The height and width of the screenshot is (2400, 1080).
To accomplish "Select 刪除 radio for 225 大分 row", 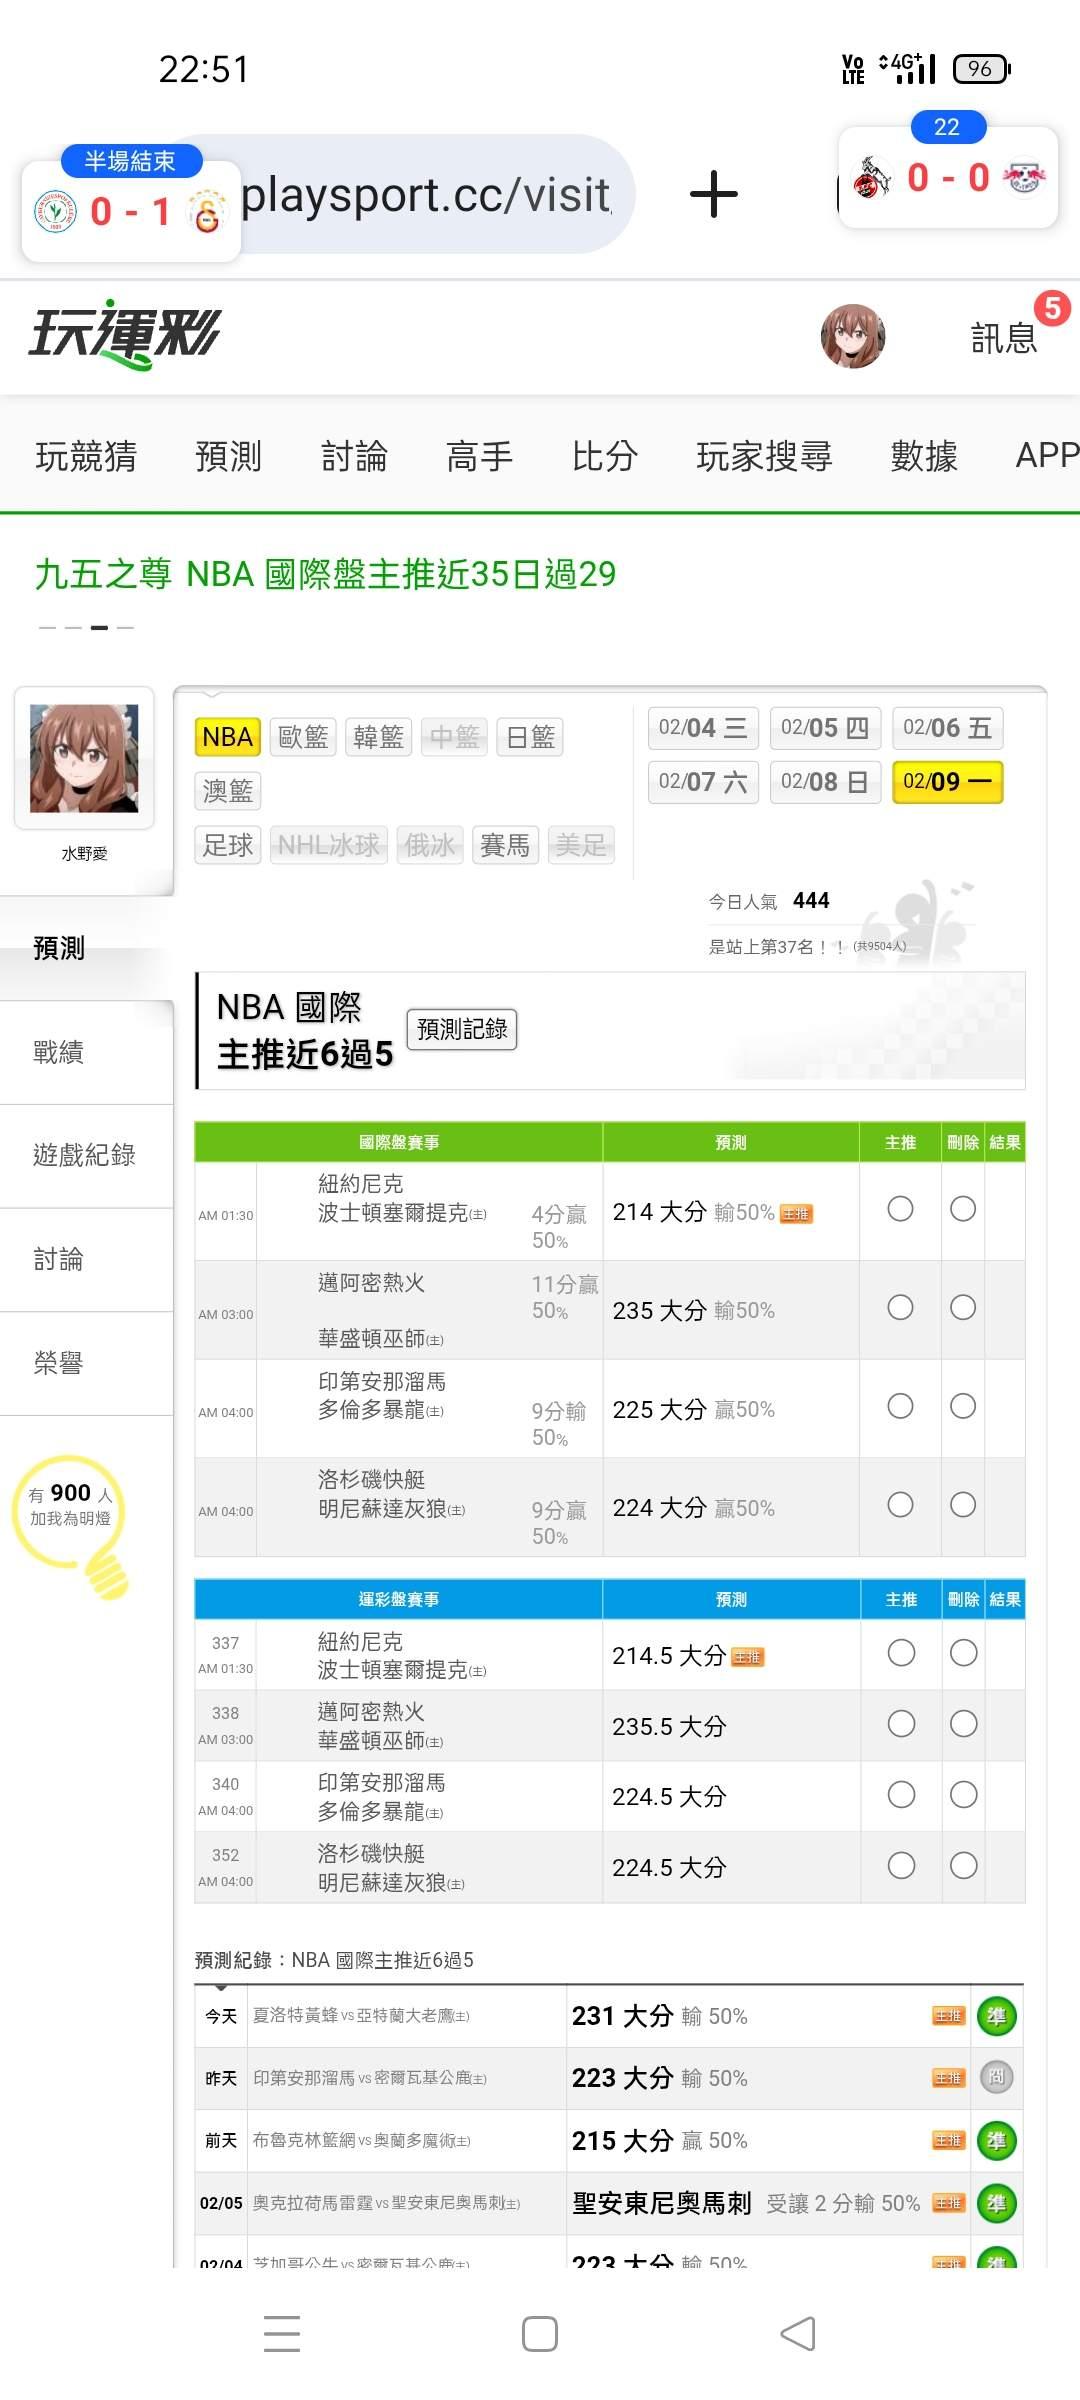I will coord(963,1407).
